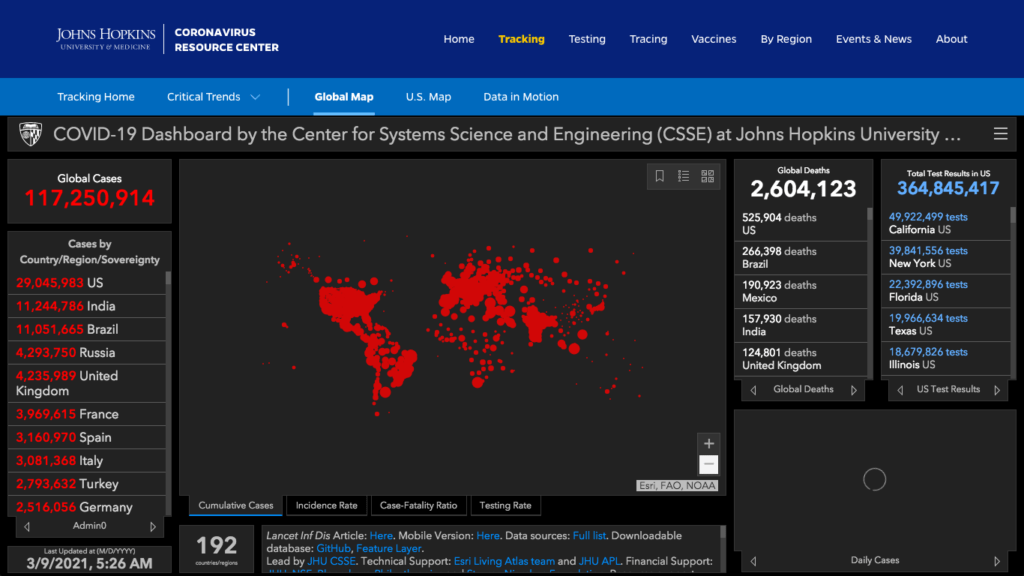This screenshot has height=576, width=1024.
Task: Open the JHU APL link
Action: 599,561
